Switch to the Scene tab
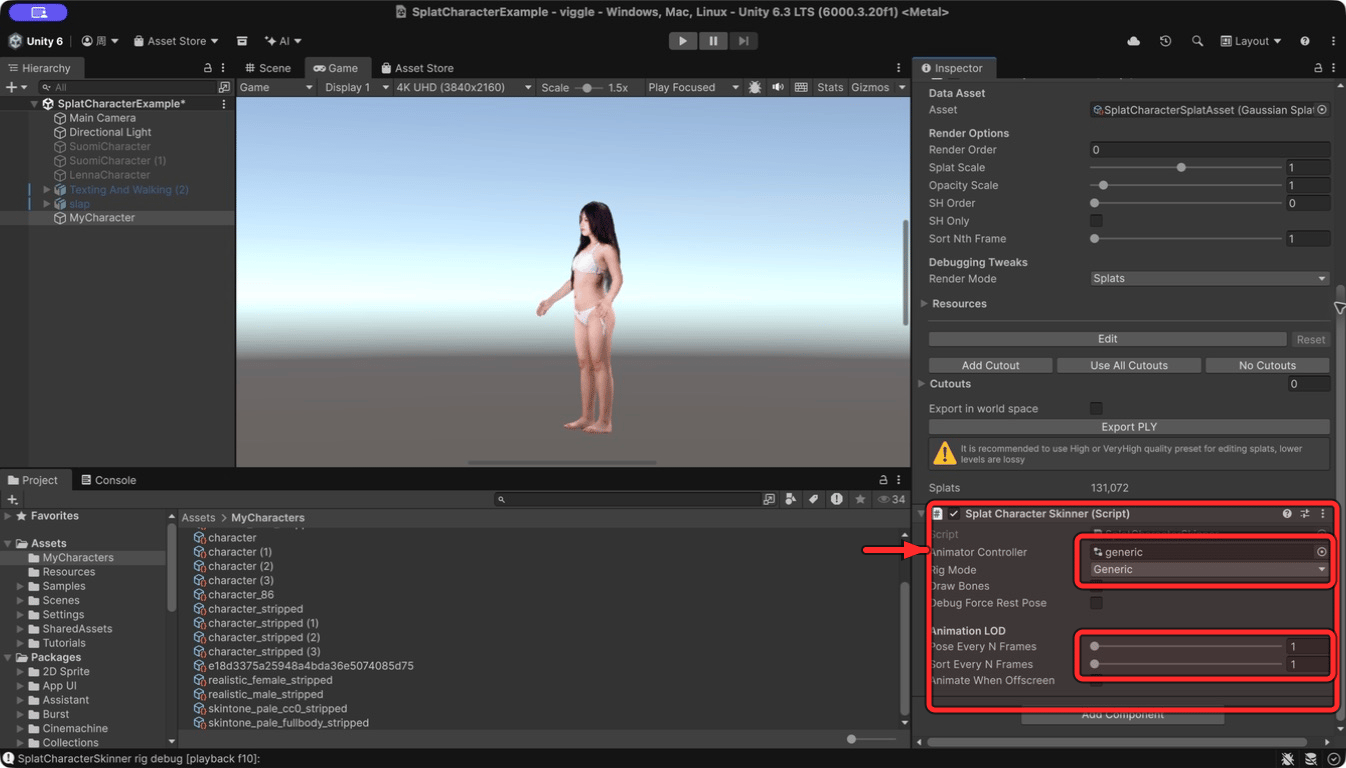This screenshot has width=1346, height=768. (x=268, y=68)
